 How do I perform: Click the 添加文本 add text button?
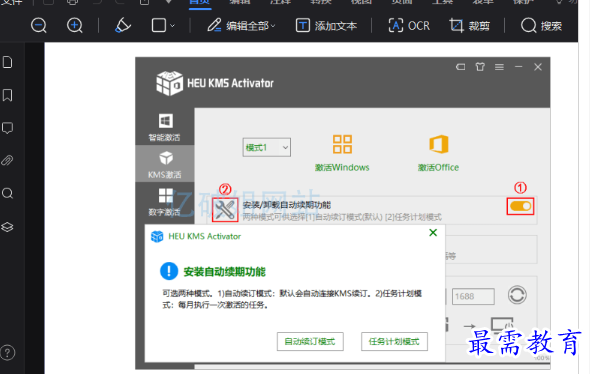(326, 26)
